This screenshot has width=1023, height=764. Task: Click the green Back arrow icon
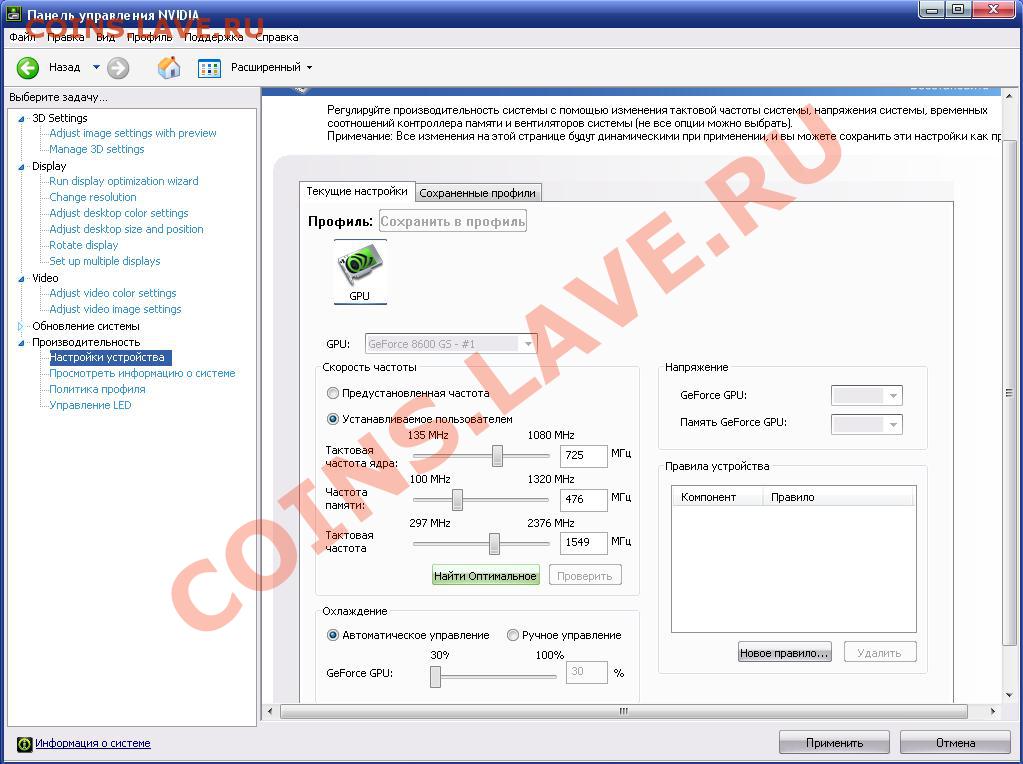coord(28,67)
